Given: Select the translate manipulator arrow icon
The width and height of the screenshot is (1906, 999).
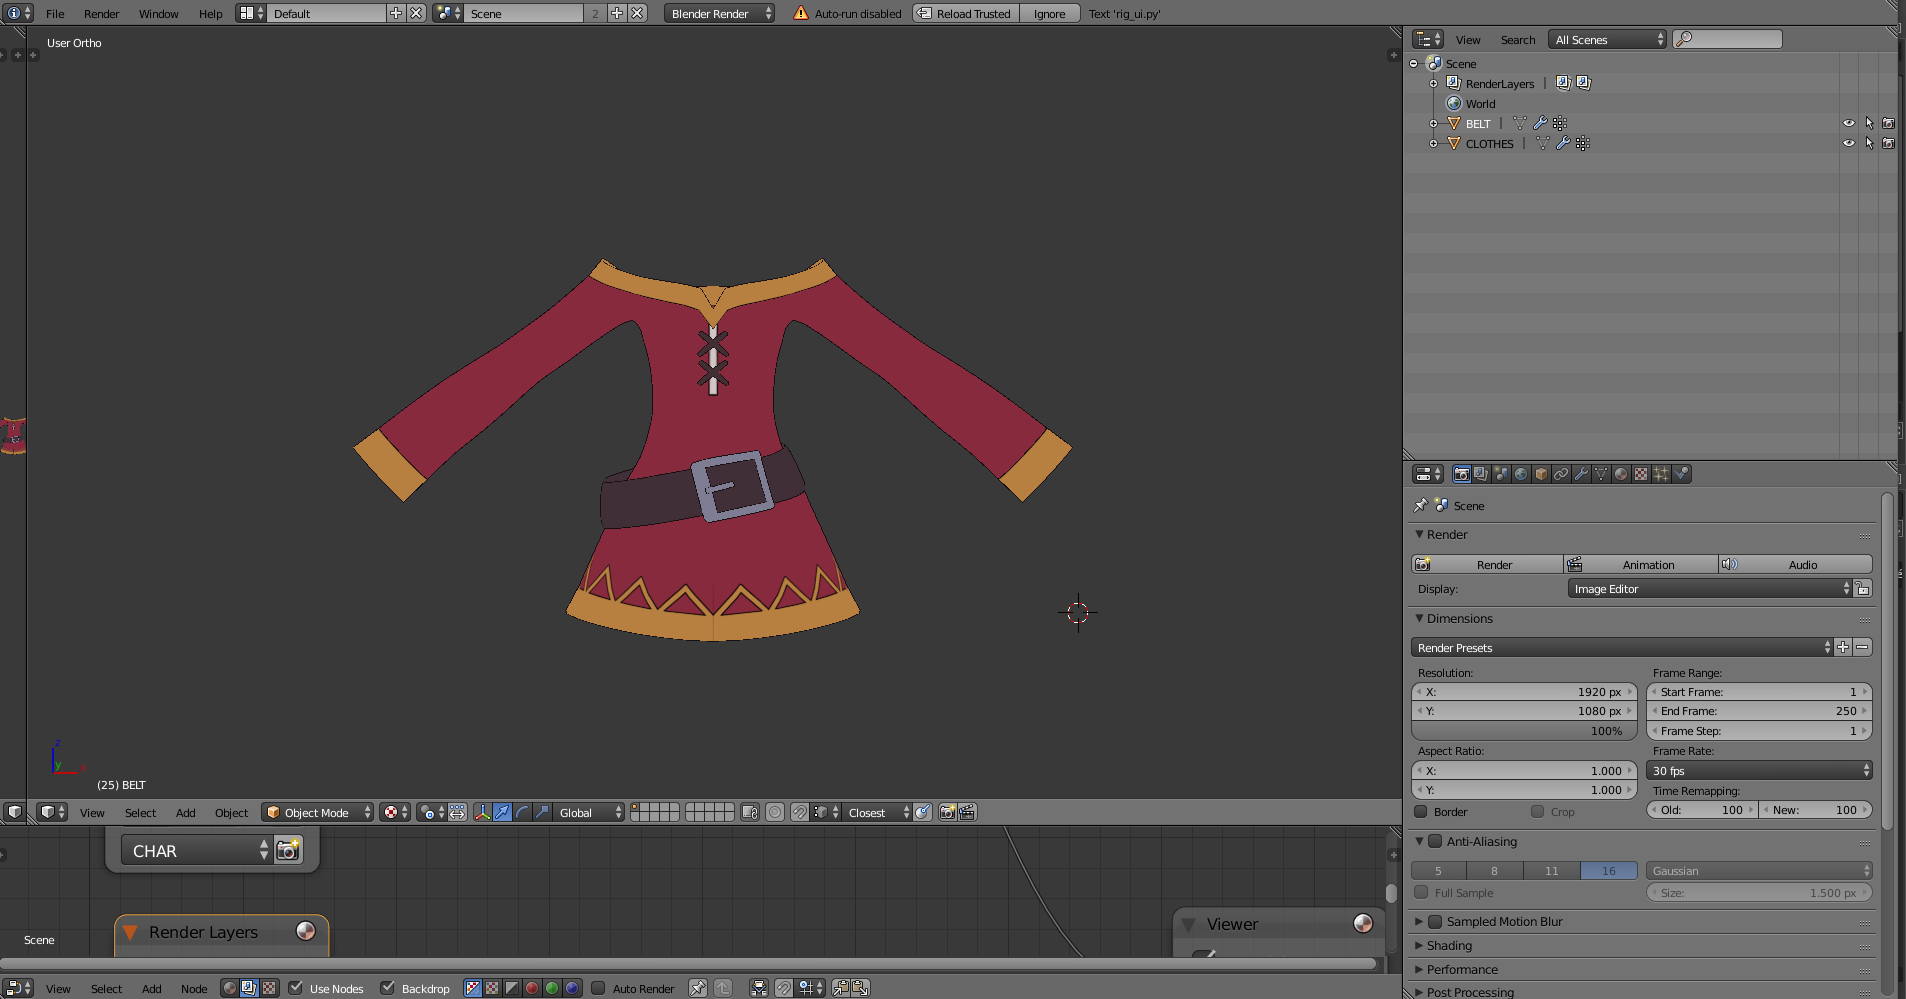Looking at the screenshot, I should pyautogui.click(x=502, y=812).
